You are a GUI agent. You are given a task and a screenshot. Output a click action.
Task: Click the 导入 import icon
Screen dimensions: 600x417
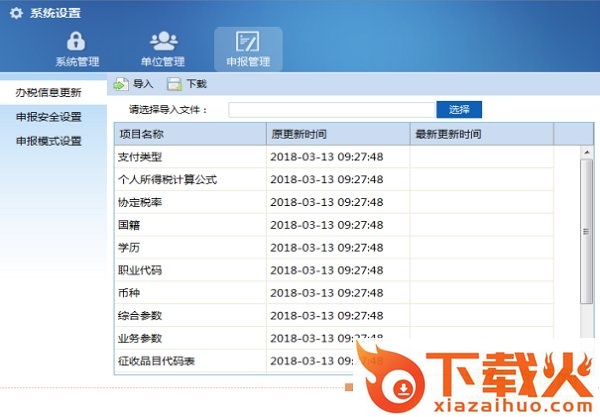coord(120,85)
